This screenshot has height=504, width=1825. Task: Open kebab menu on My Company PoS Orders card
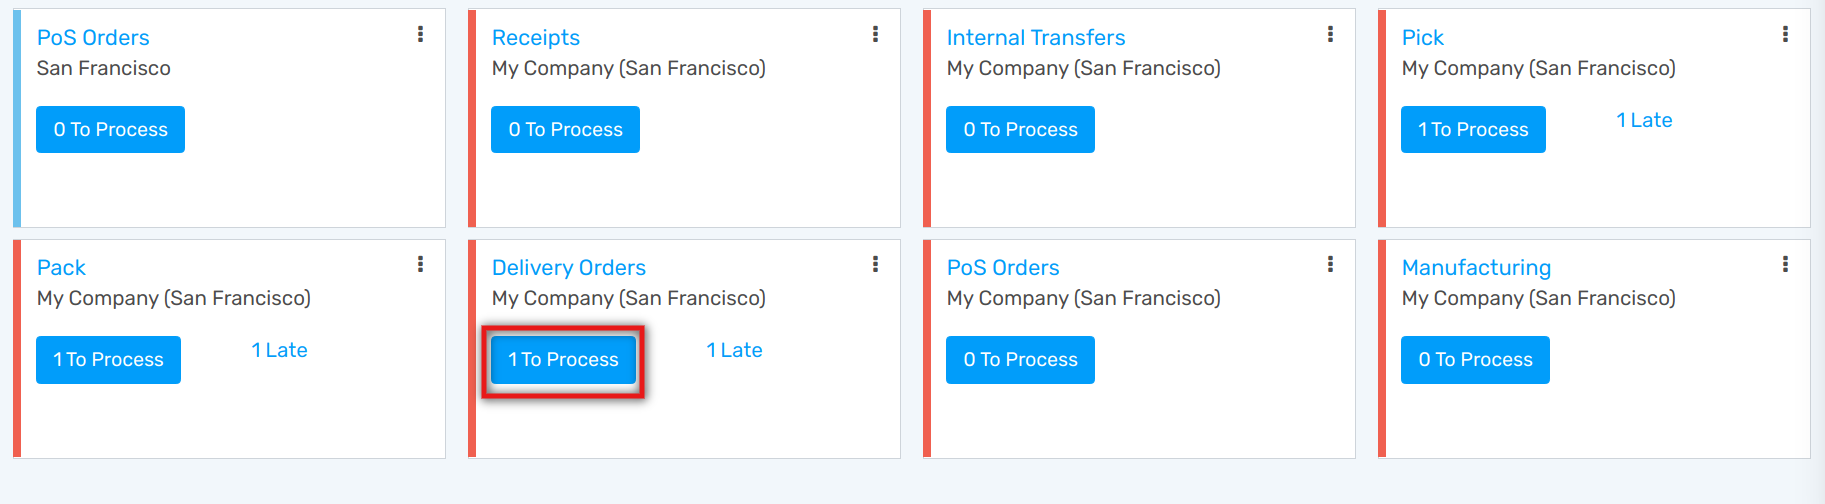tap(1330, 265)
